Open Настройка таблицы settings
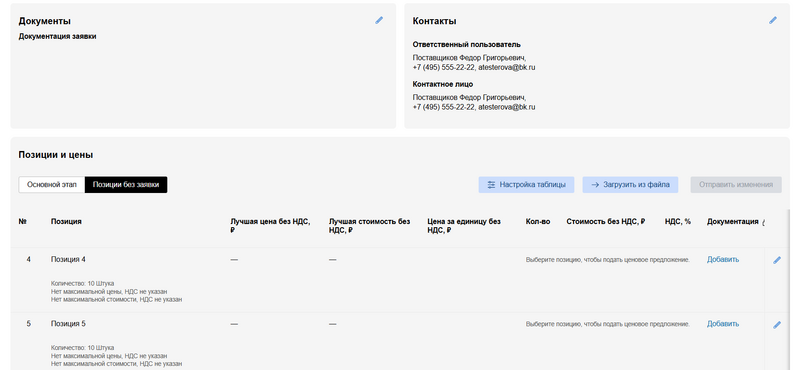800x370 pixels. click(x=527, y=185)
